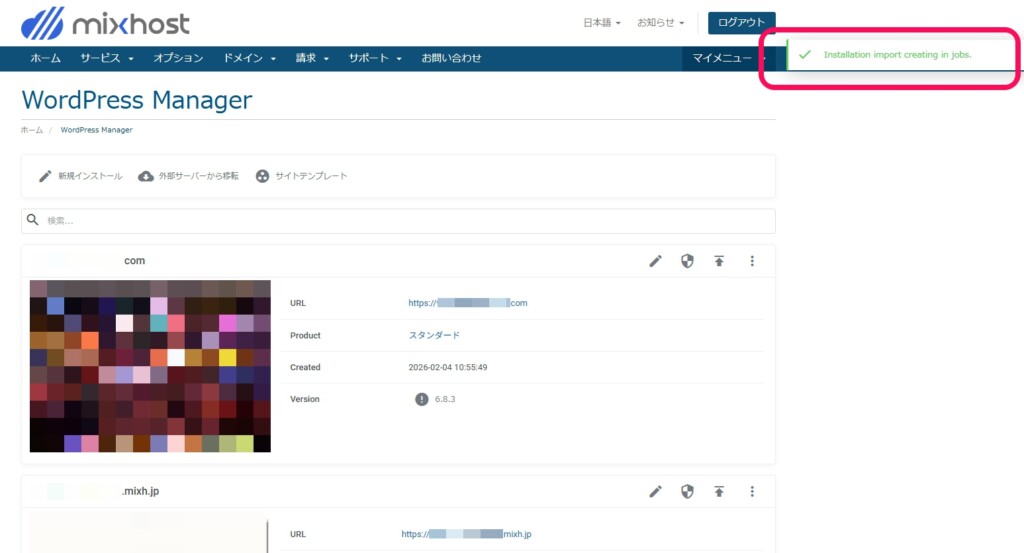This screenshot has width=1024, height=553.
Task: Open お問い合わせ page
Action: point(451,58)
